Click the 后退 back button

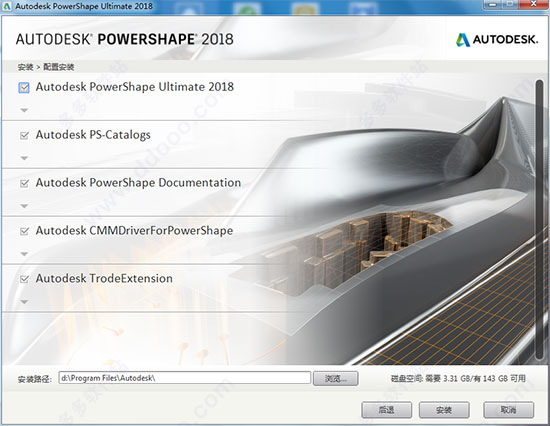387,410
